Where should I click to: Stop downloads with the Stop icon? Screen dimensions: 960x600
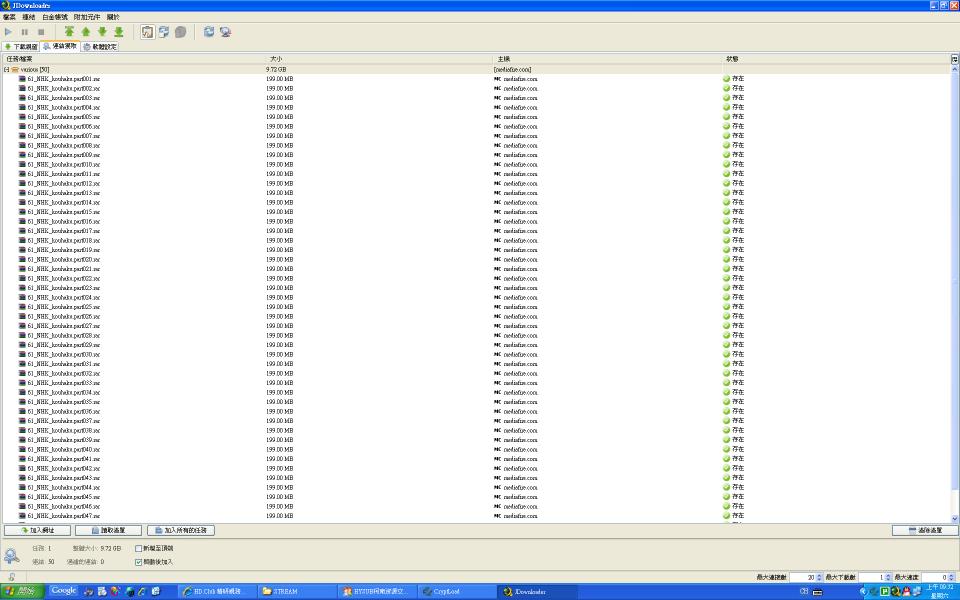[x=40, y=31]
